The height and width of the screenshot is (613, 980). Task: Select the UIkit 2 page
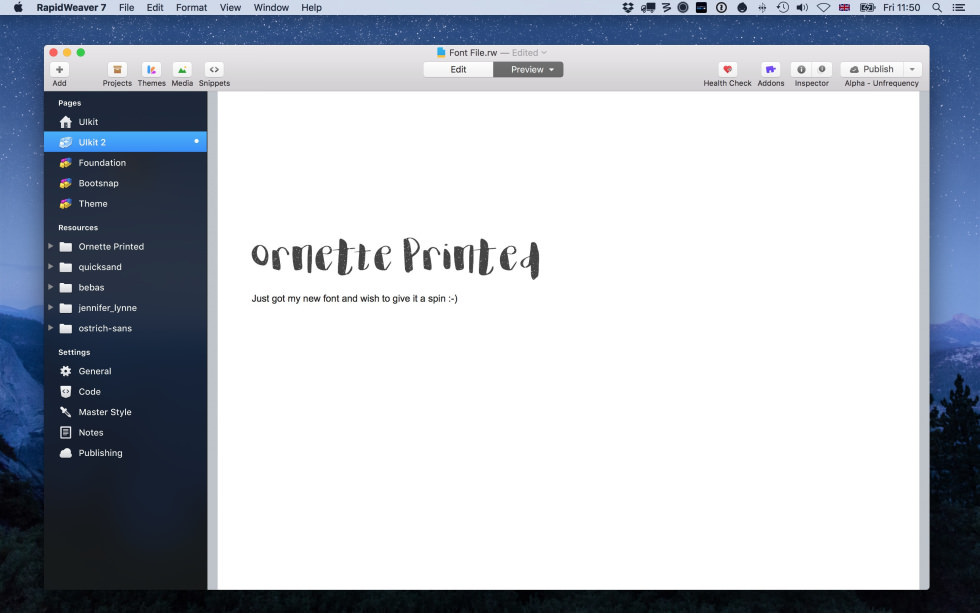coord(125,142)
